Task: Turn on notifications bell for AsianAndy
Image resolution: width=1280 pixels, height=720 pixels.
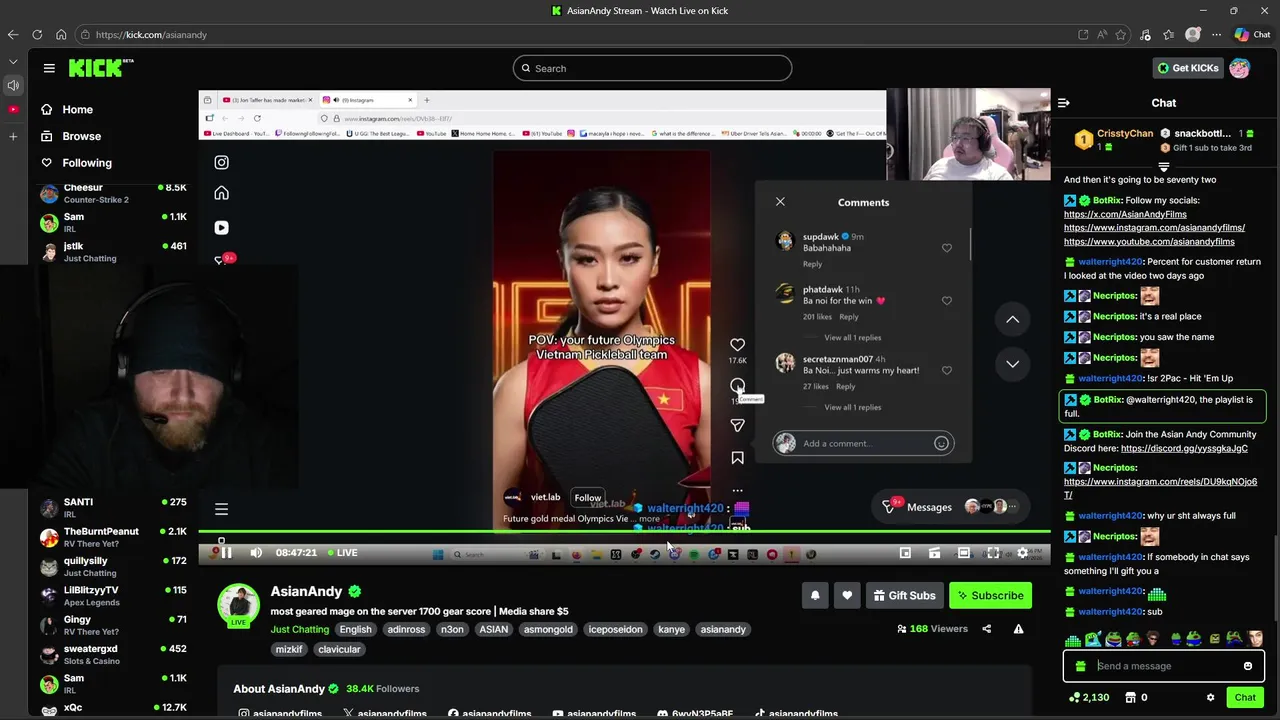Action: 815,595
